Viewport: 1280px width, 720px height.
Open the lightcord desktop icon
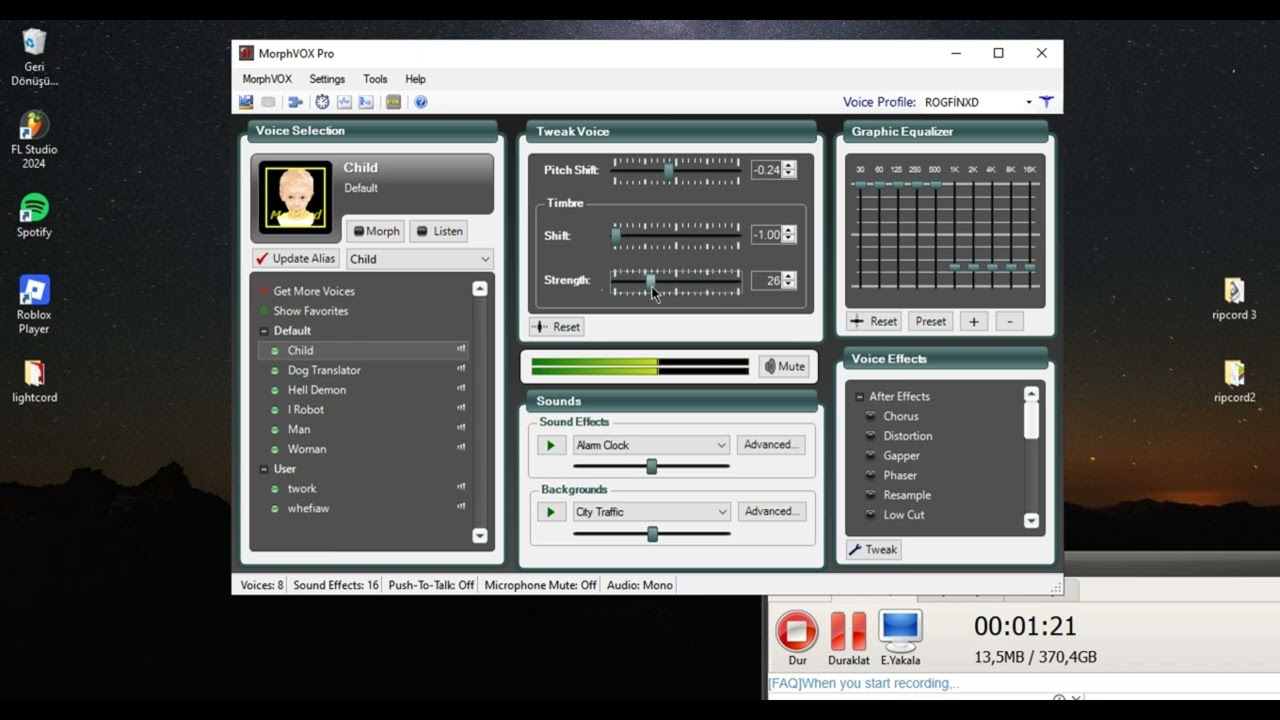pos(34,381)
